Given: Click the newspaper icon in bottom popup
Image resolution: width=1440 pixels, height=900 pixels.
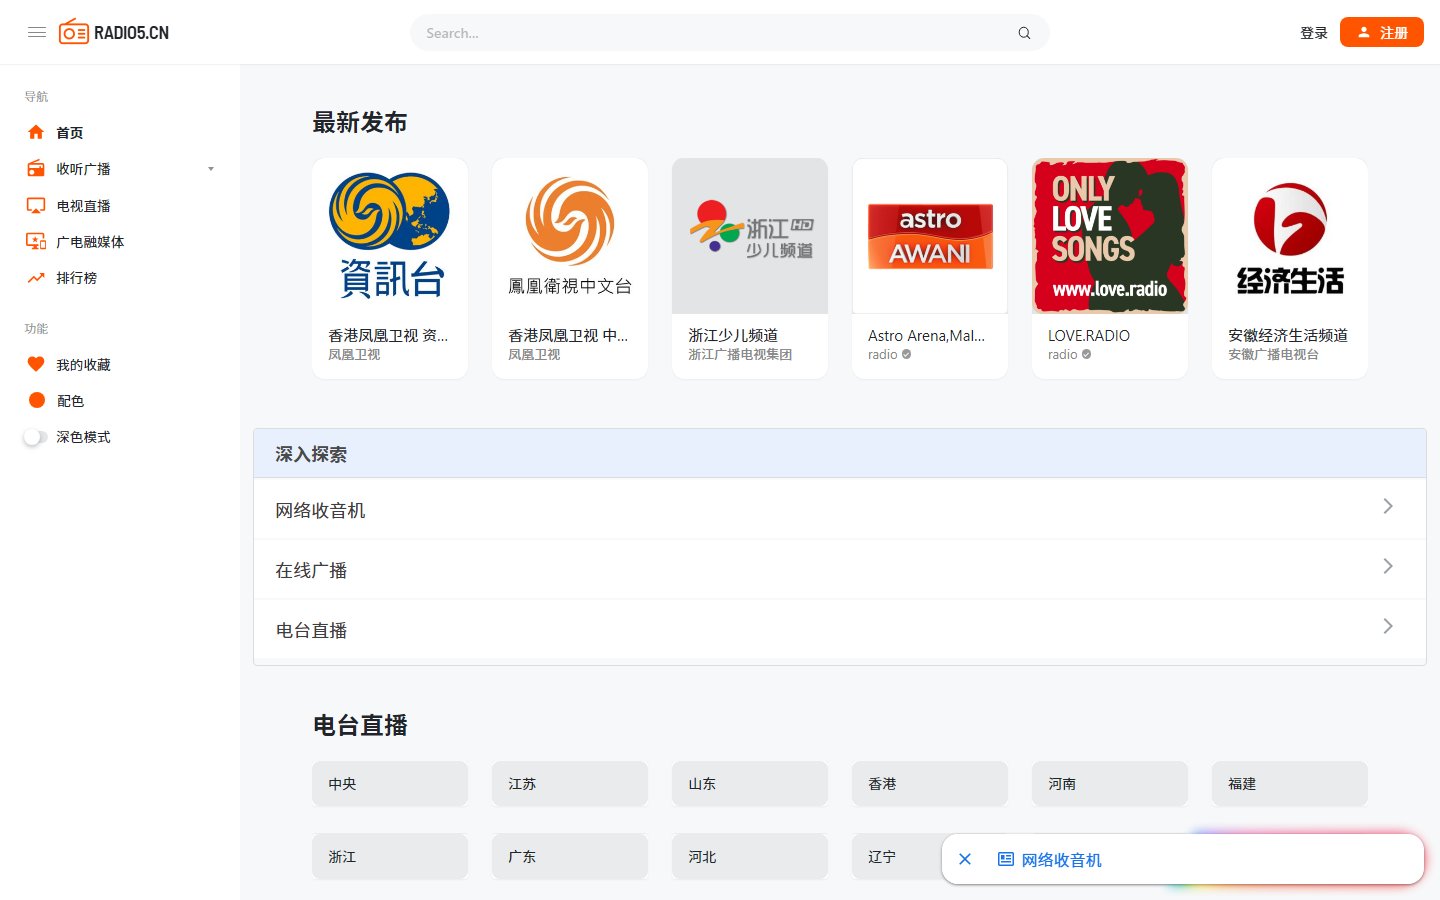Looking at the screenshot, I should click(1006, 859).
